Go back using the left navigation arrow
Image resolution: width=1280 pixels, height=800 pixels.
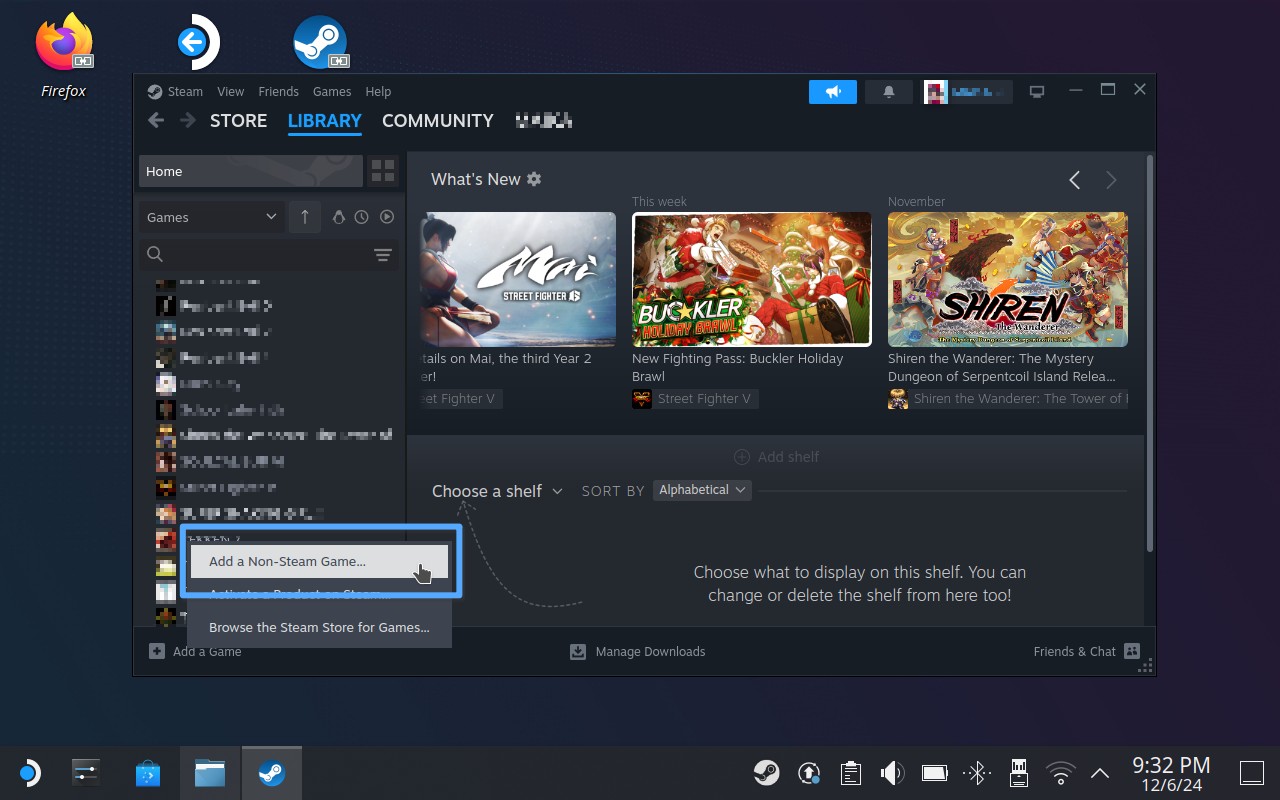pyautogui.click(x=156, y=121)
